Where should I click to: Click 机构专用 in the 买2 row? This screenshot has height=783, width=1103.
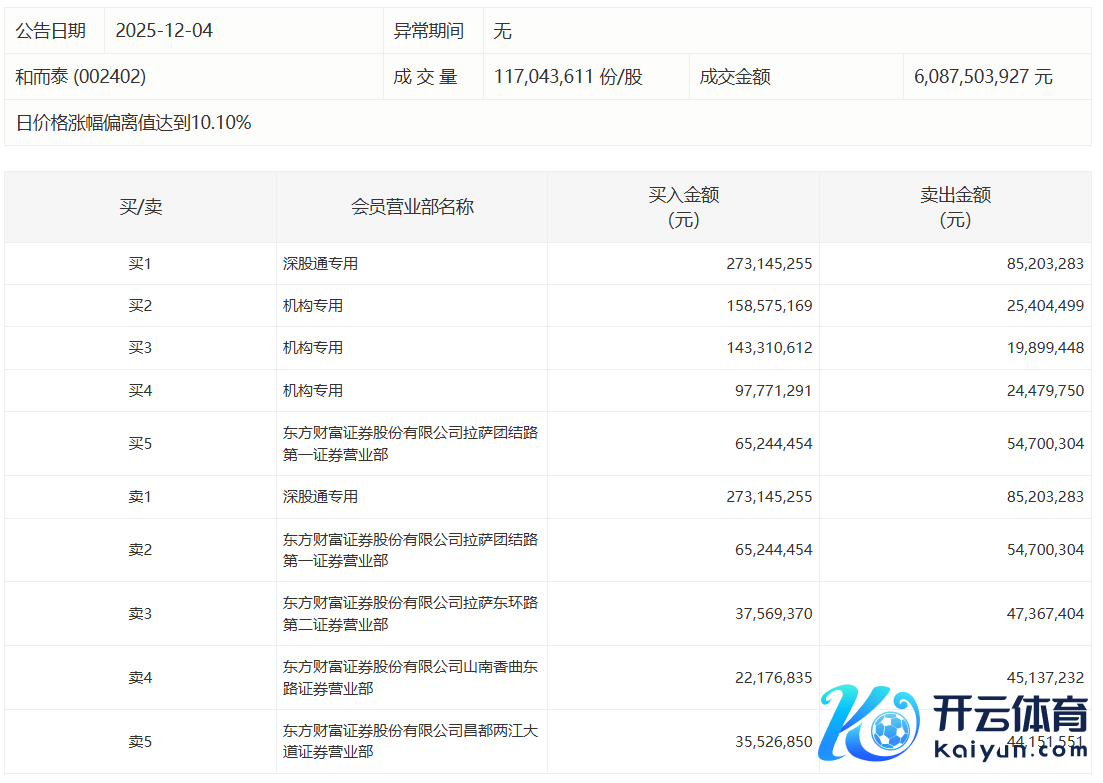pos(313,306)
